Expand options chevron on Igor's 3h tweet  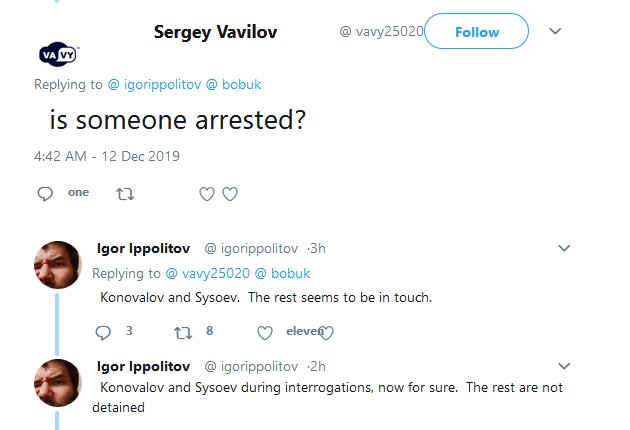(564, 248)
